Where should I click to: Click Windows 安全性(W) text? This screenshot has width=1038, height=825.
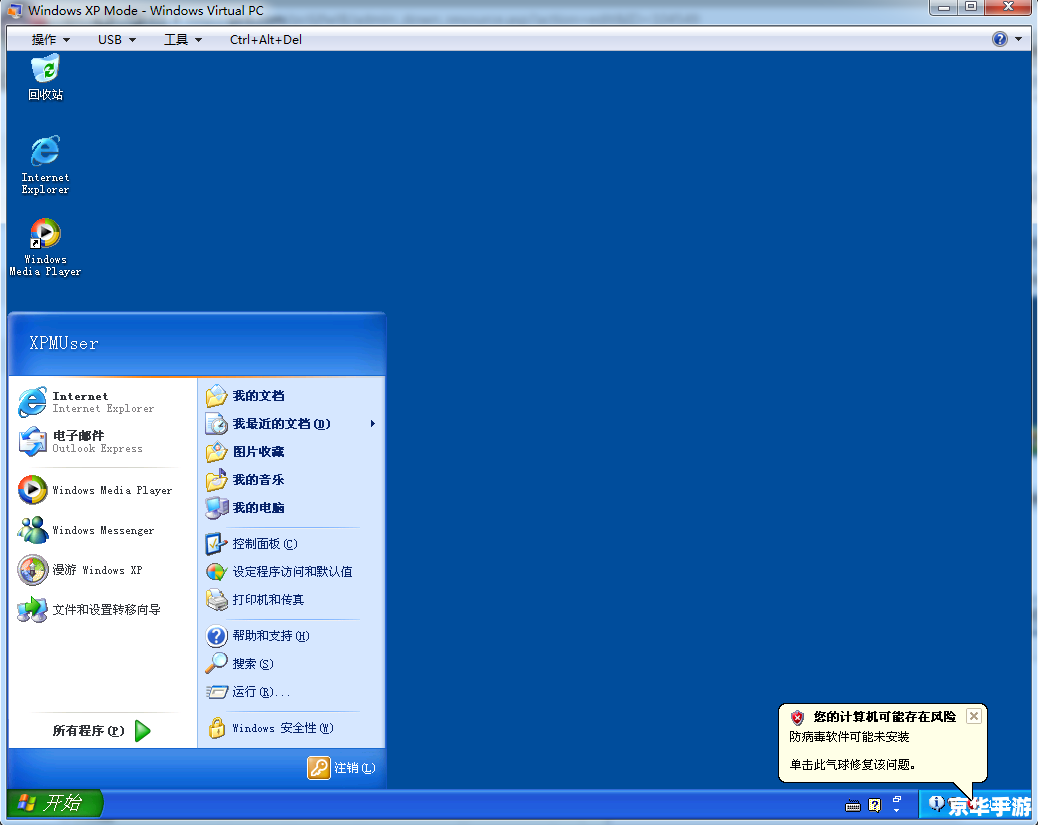point(283,728)
